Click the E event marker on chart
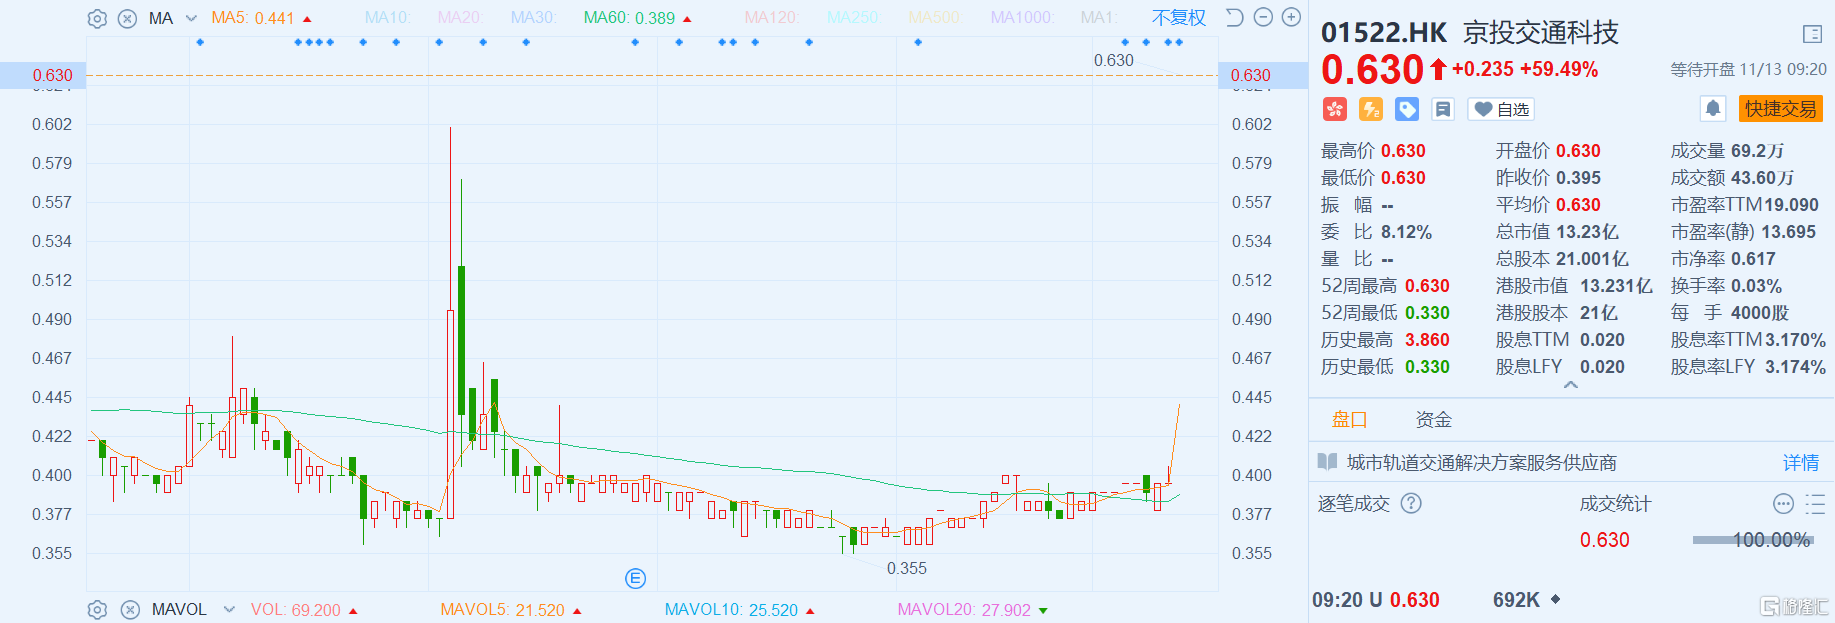1835x623 pixels. tap(635, 578)
